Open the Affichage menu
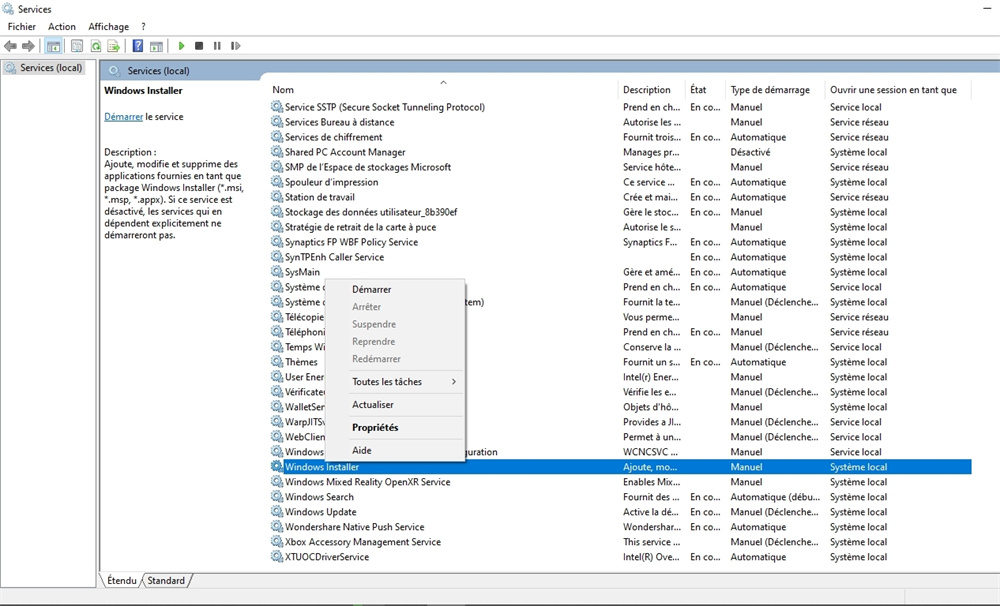 pyautogui.click(x=108, y=27)
